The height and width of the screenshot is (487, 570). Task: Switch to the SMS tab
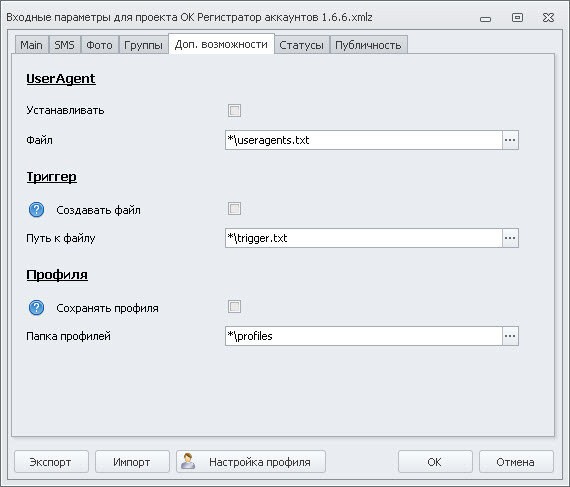click(64, 45)
